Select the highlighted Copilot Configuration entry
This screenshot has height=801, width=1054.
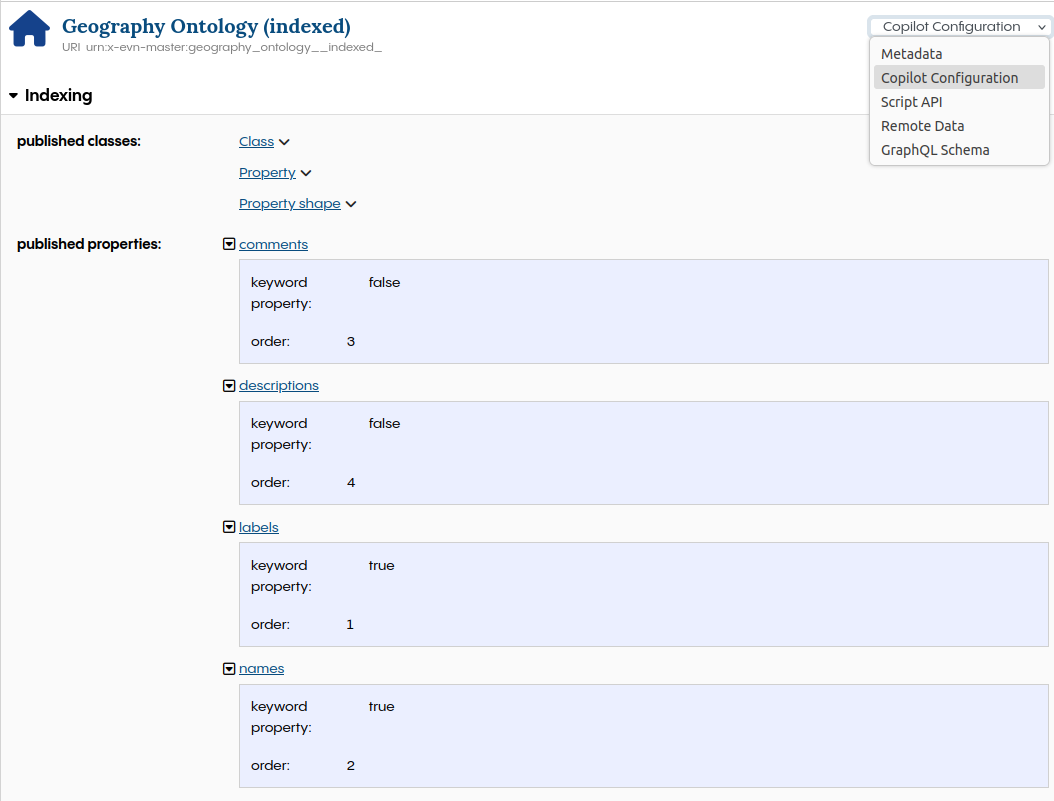coord(949,77)
